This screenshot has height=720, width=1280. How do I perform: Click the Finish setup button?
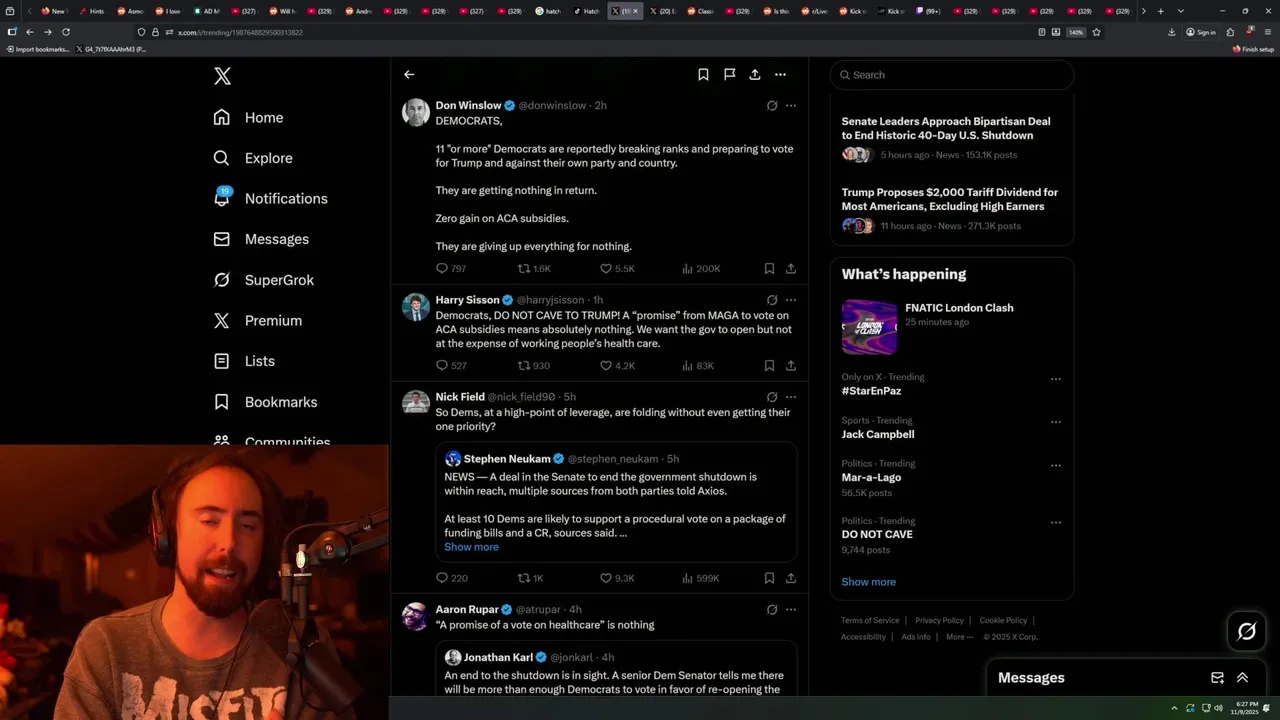(1254, 49)
